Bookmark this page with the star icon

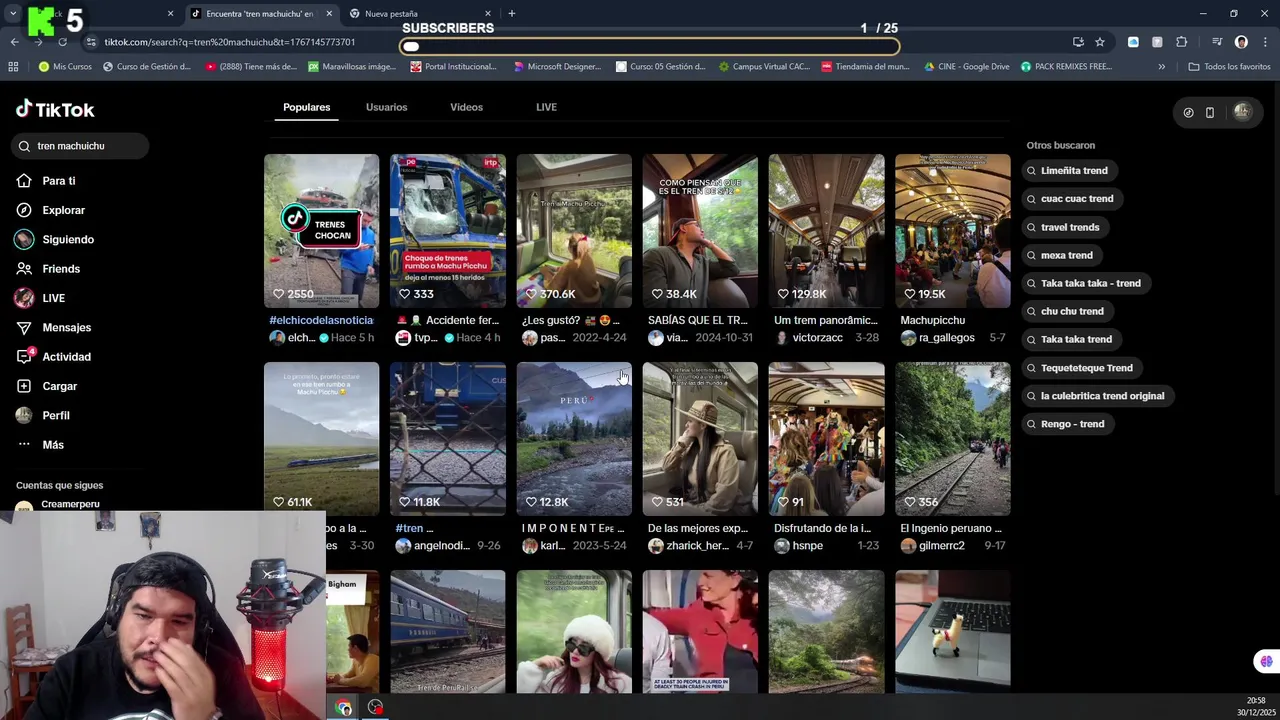[x=1100, y=42]
